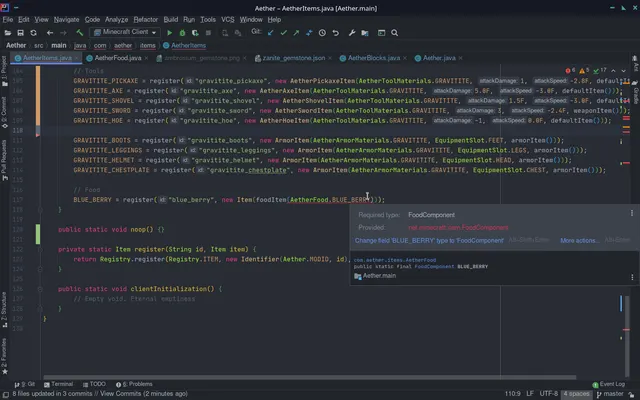
Task: Open the File menu
Action: pos(8,20)
